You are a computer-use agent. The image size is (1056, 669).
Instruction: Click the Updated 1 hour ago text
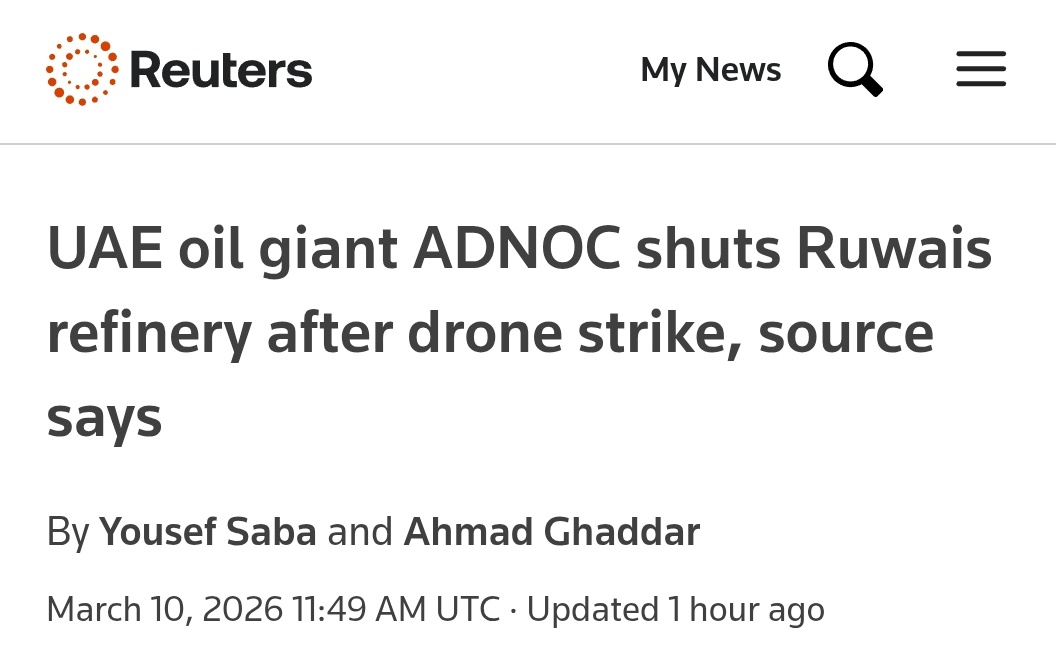[677, 607]
